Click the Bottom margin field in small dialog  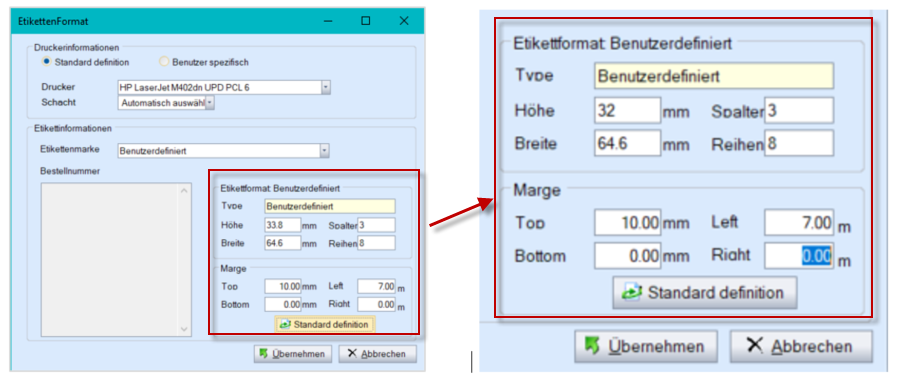(283, 304)
